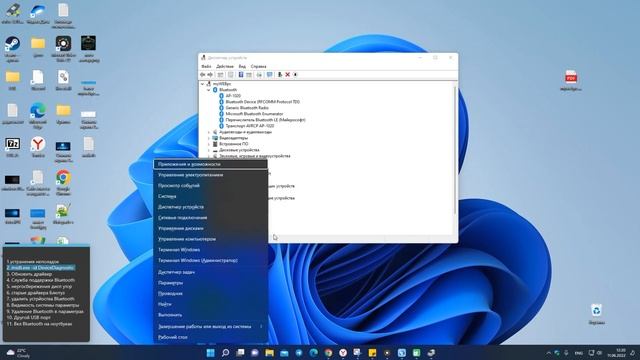The image size is (640, 360).
Task: Open the yellow Sticky Notes taskbar icon
Action: (x=372, y=353)
